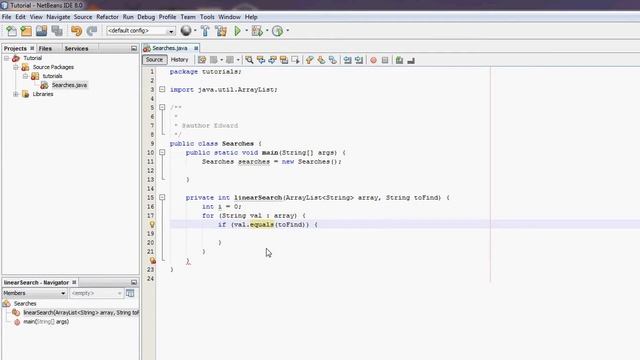Minimize the Navigator panel

pyautogui.click(x=134, y=282)
